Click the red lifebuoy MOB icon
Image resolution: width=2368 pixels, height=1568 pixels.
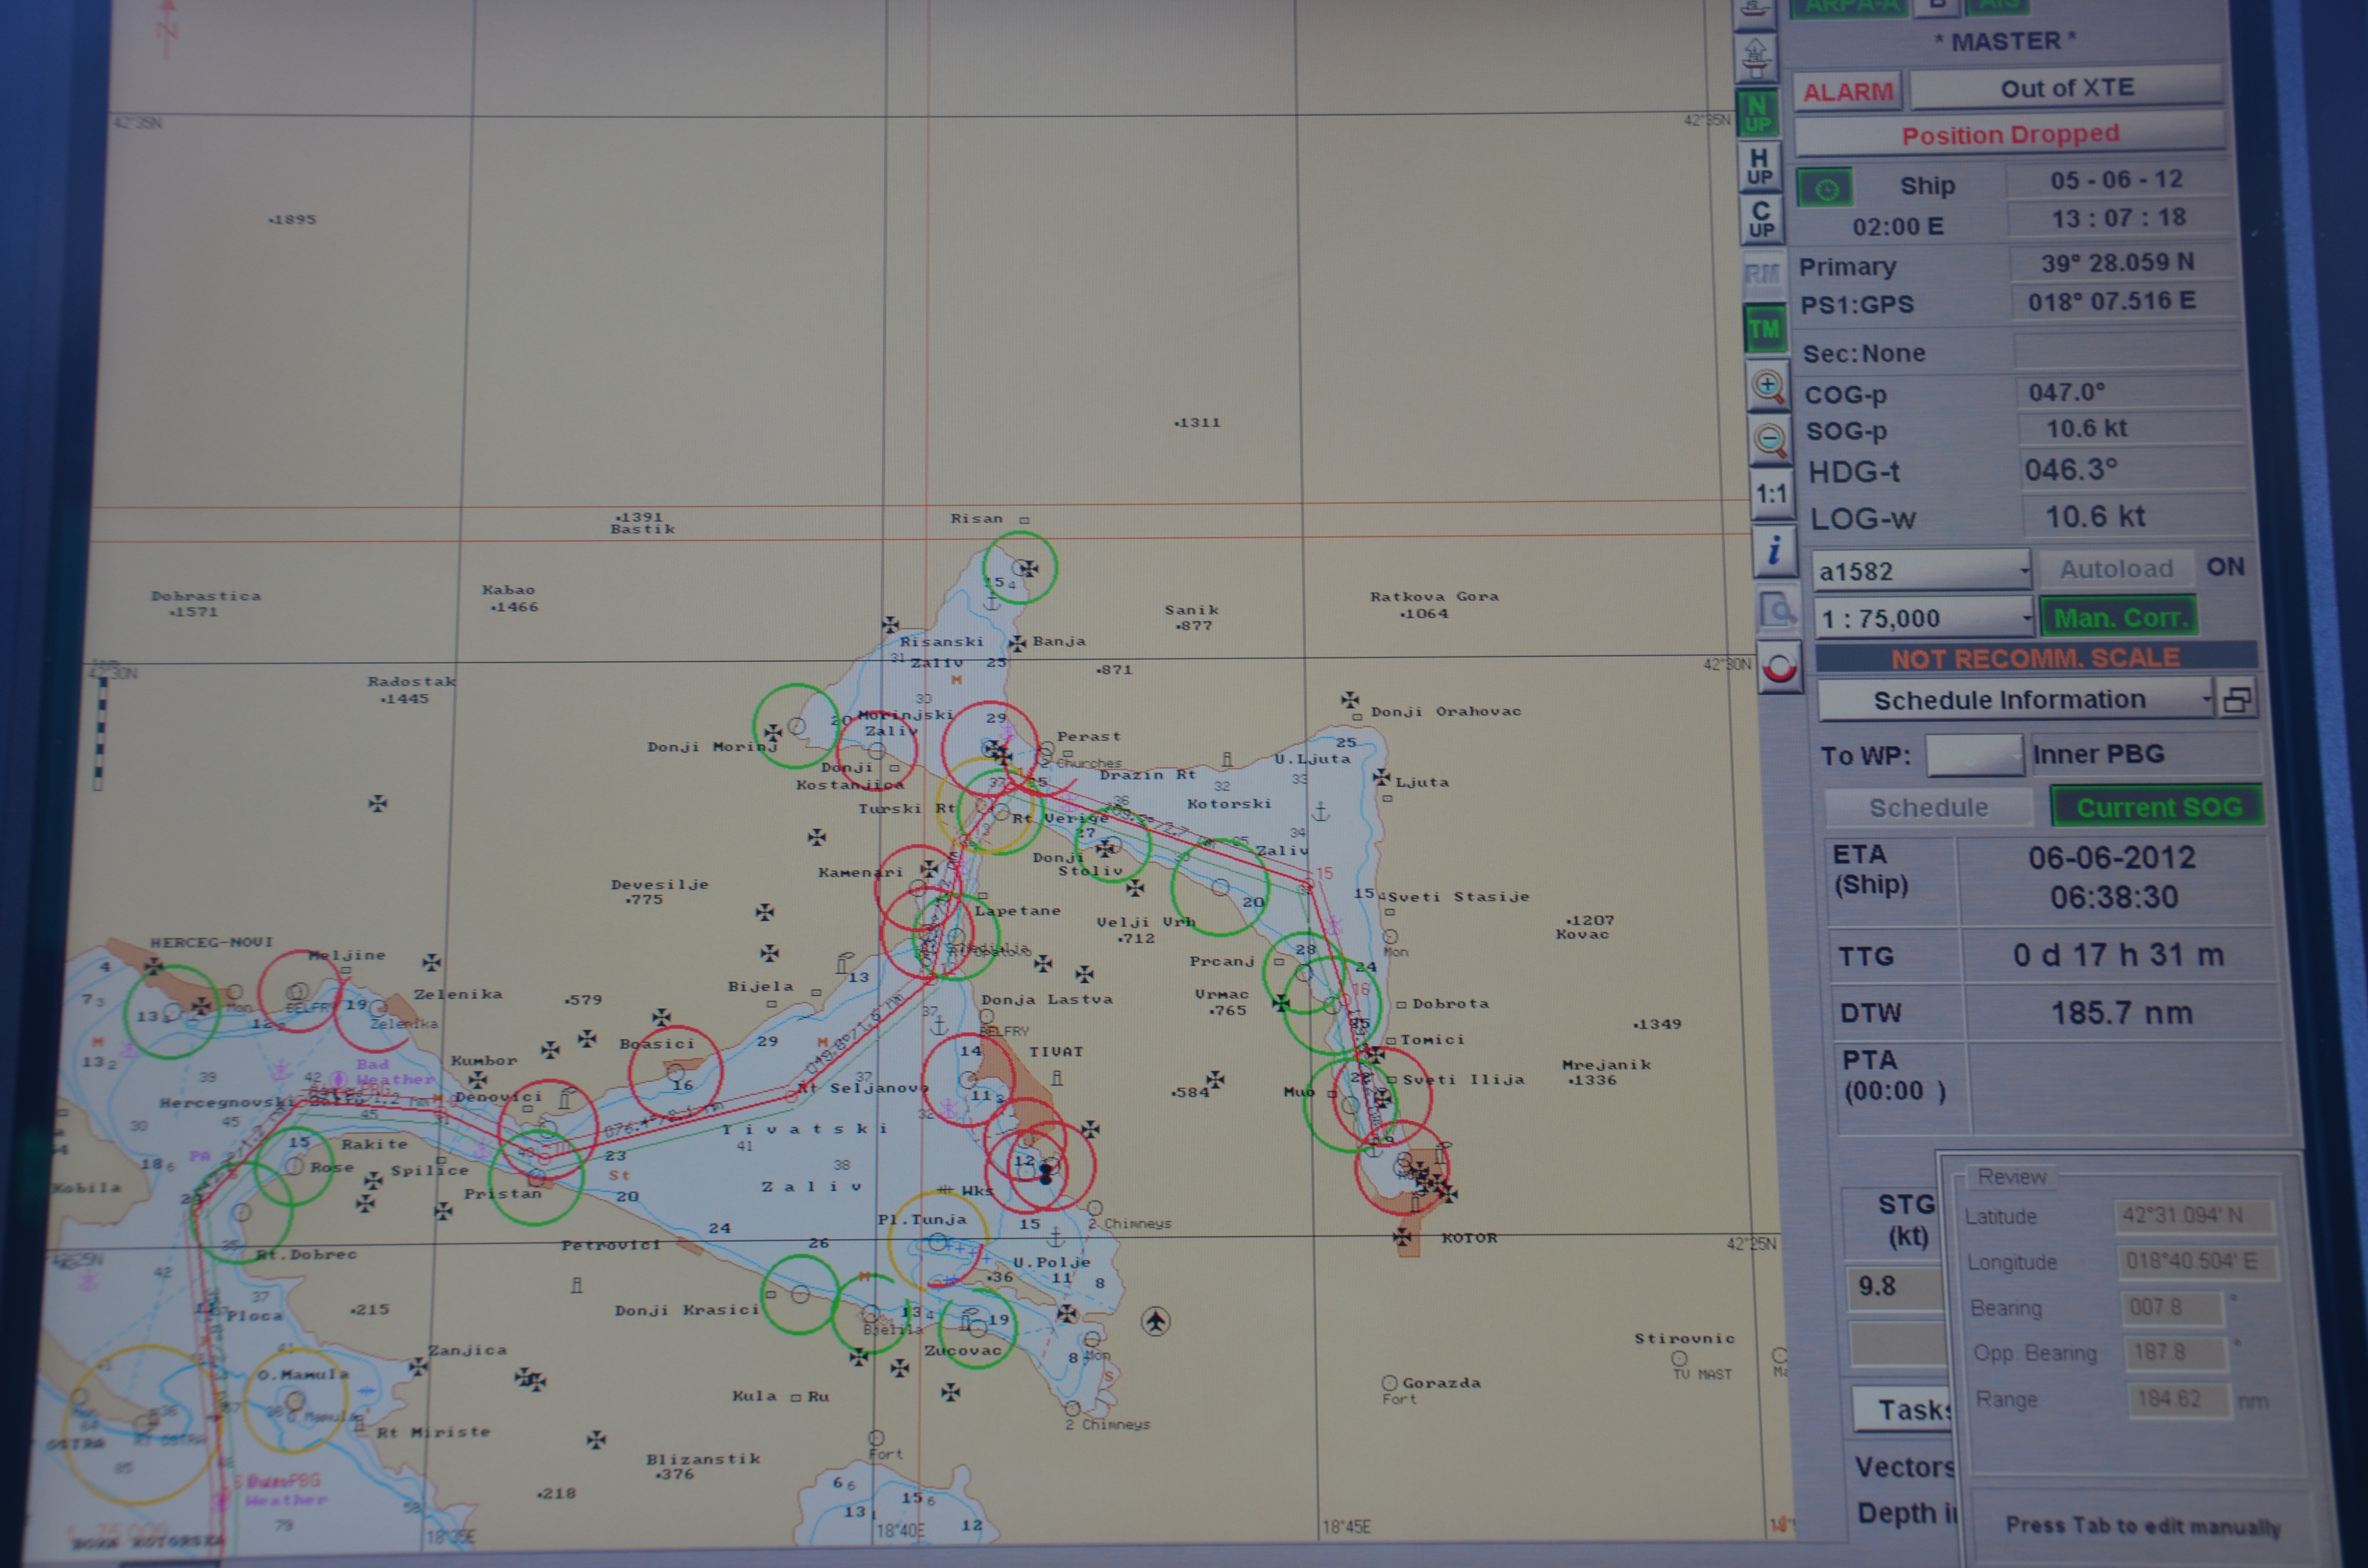click(1779, 667)
